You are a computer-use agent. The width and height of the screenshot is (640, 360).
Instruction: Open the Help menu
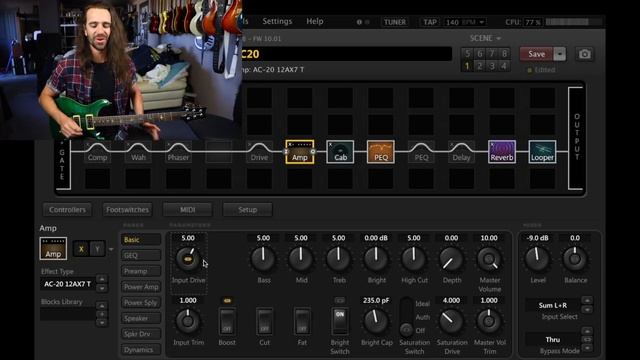click(x=315, y=21)
